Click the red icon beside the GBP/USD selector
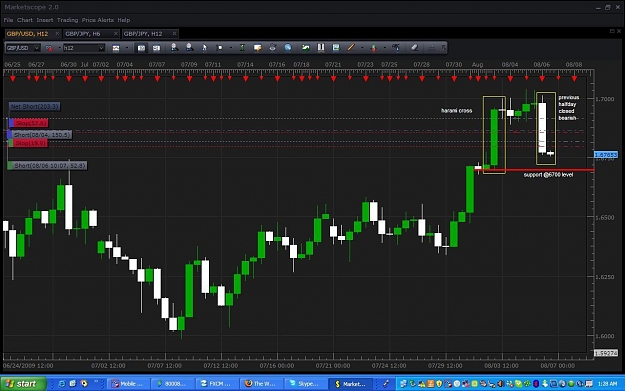The height and width of the screenshot is (391, 625). [49, 48]
